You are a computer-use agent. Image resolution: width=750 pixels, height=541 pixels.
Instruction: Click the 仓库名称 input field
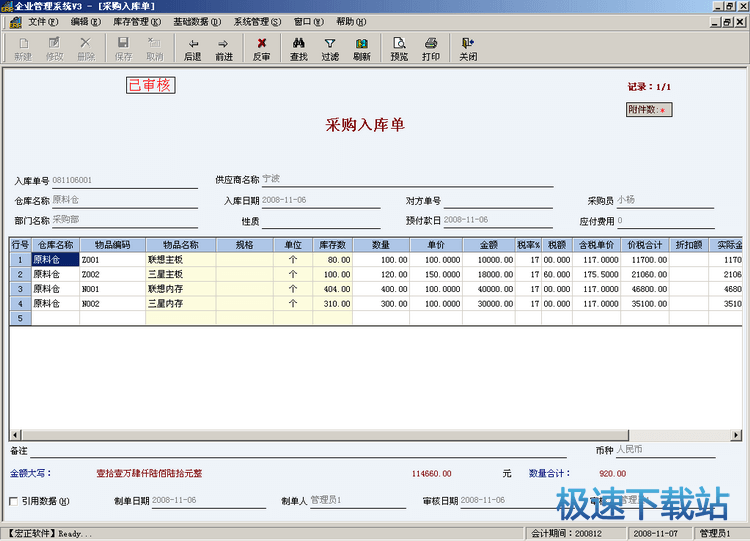pyautogui.click(x=124, y=200)
